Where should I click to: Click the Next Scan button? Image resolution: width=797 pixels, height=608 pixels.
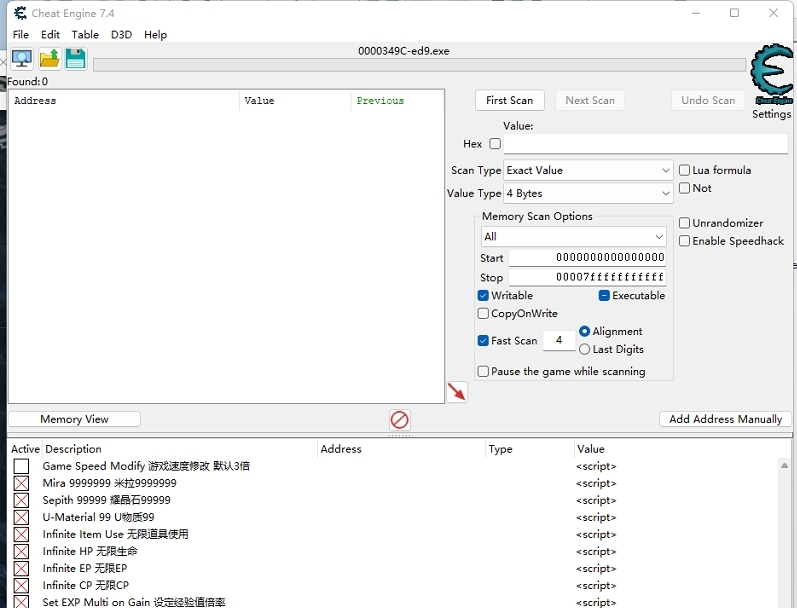tap(590, 100)
